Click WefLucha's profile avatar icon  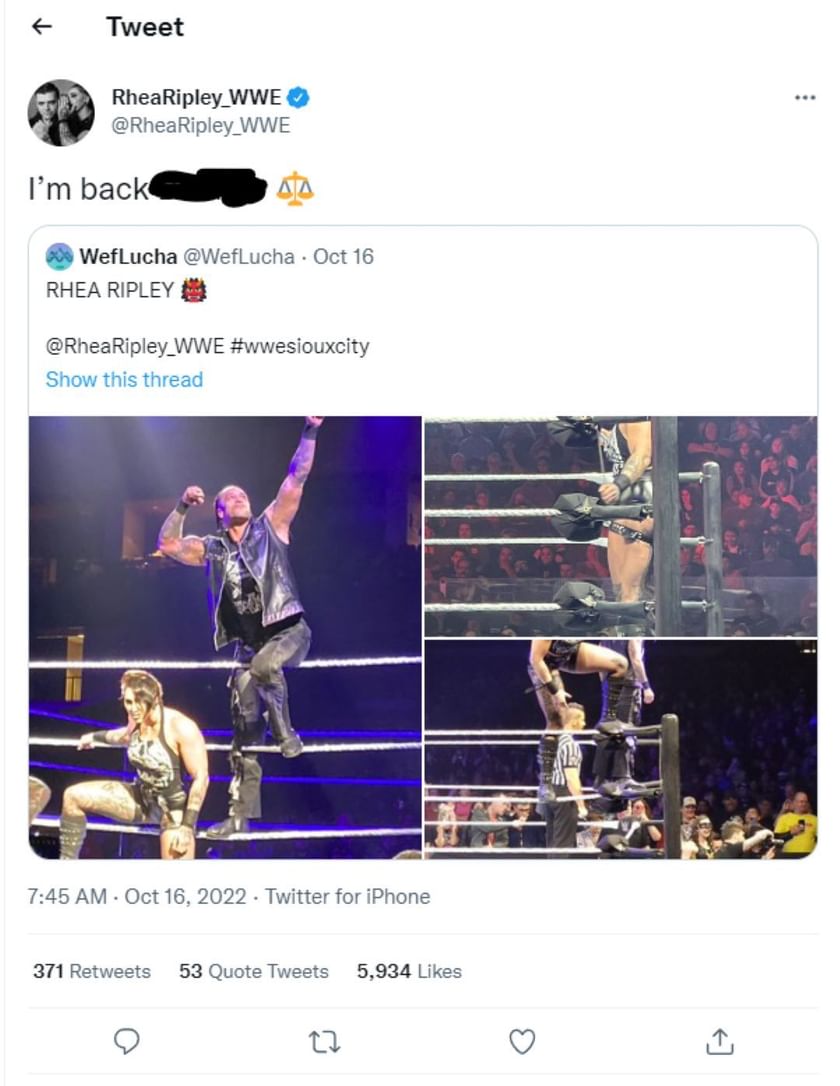[57, 257]
